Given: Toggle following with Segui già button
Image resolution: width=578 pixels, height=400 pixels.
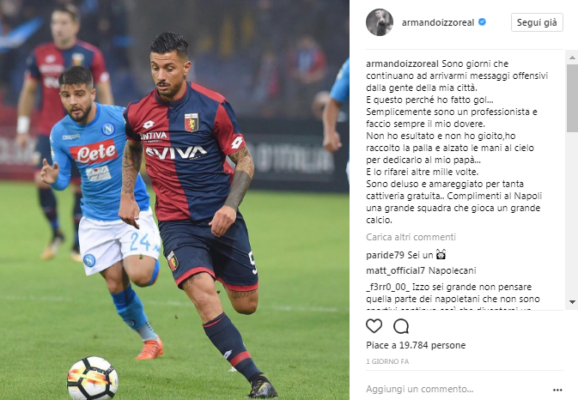Looking at the screenshot, I should [537, 22].
